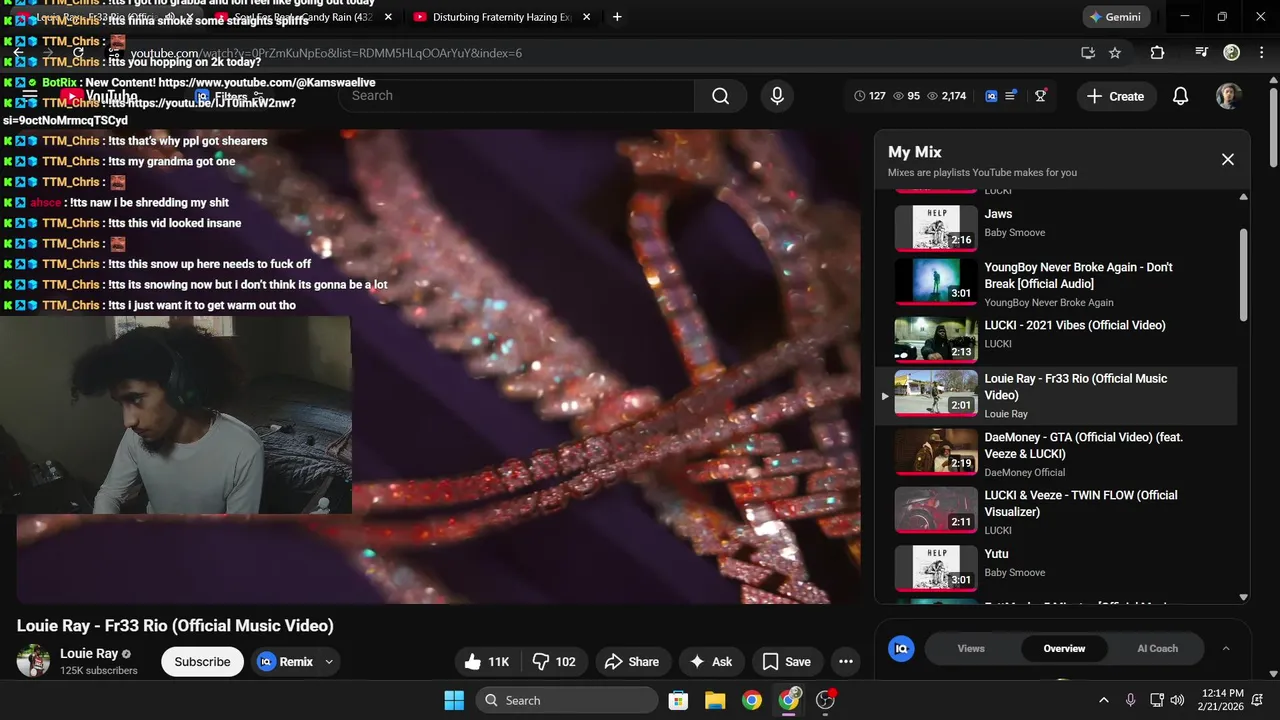This screenshot has height=720, width=1280.
Task: Show hidden system tray icons chevron
Action: [x=1104, y=700]
